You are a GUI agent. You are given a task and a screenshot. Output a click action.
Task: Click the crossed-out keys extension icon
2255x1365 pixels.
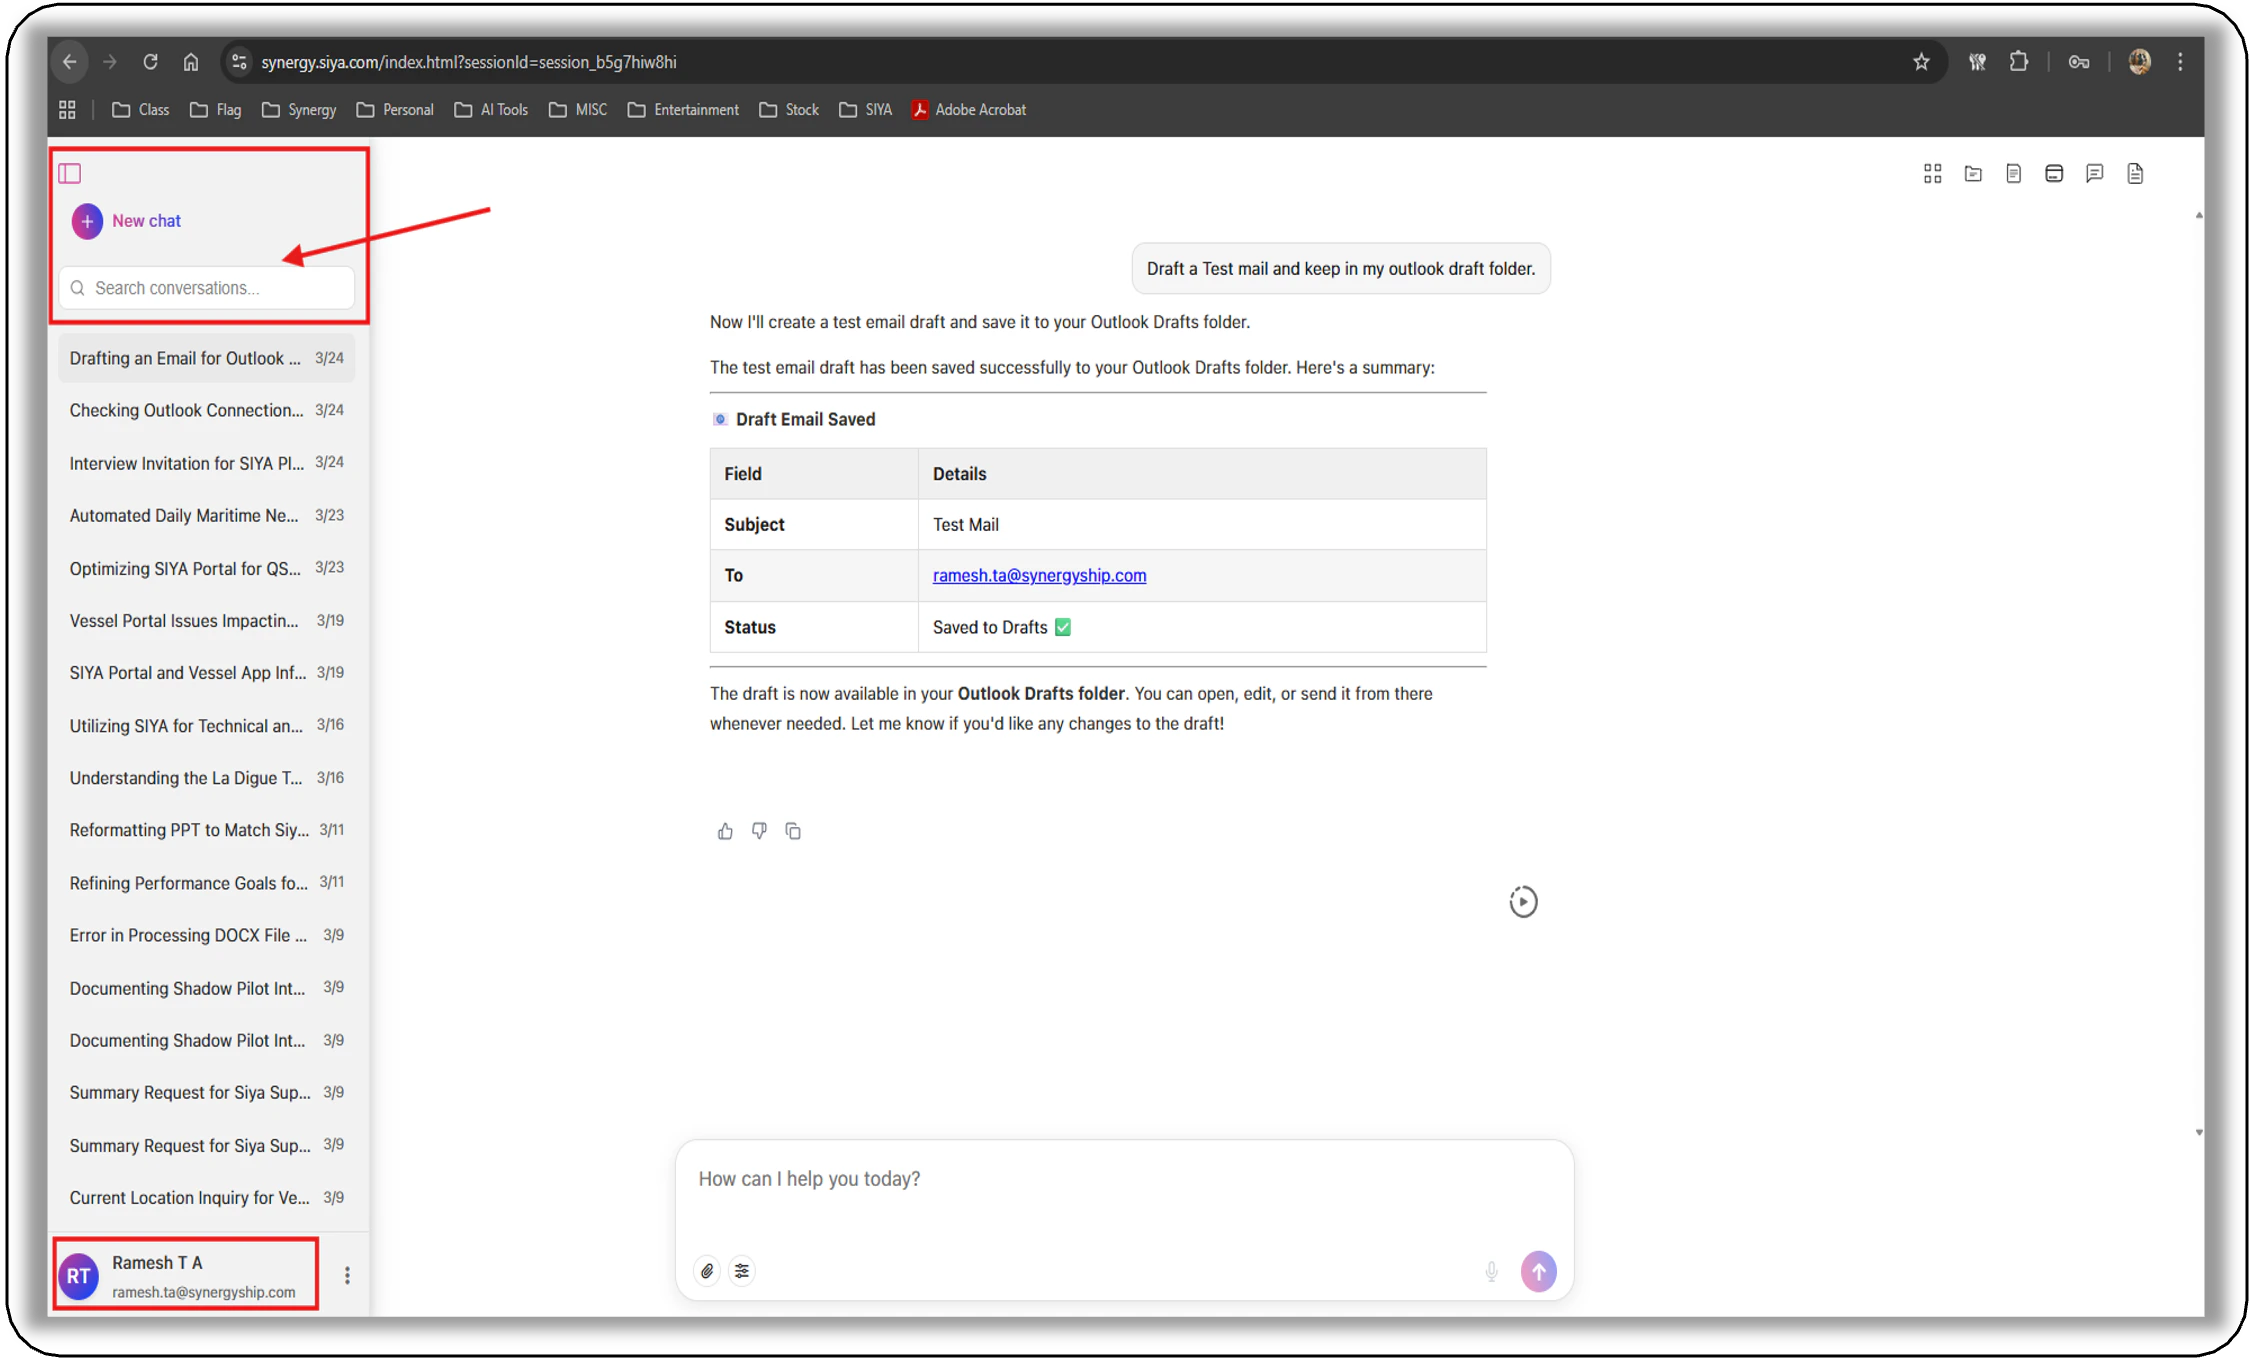1977,62
